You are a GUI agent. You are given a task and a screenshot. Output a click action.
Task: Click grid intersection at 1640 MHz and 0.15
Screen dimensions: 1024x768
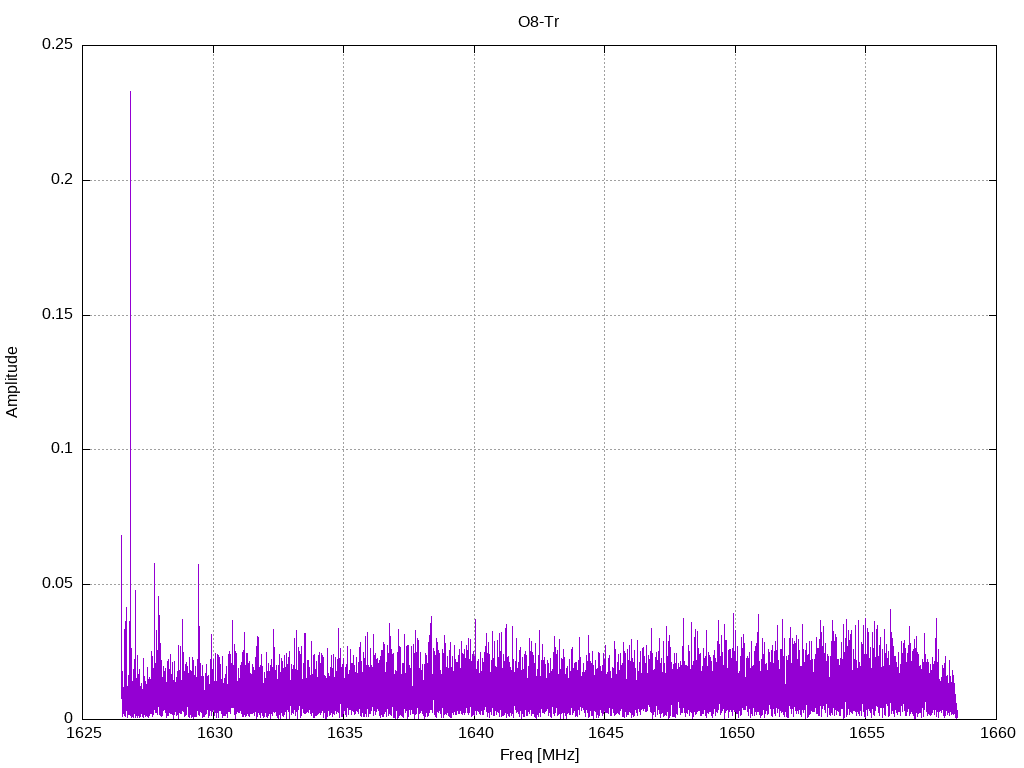pyautogui.click(x=474, y=315)
